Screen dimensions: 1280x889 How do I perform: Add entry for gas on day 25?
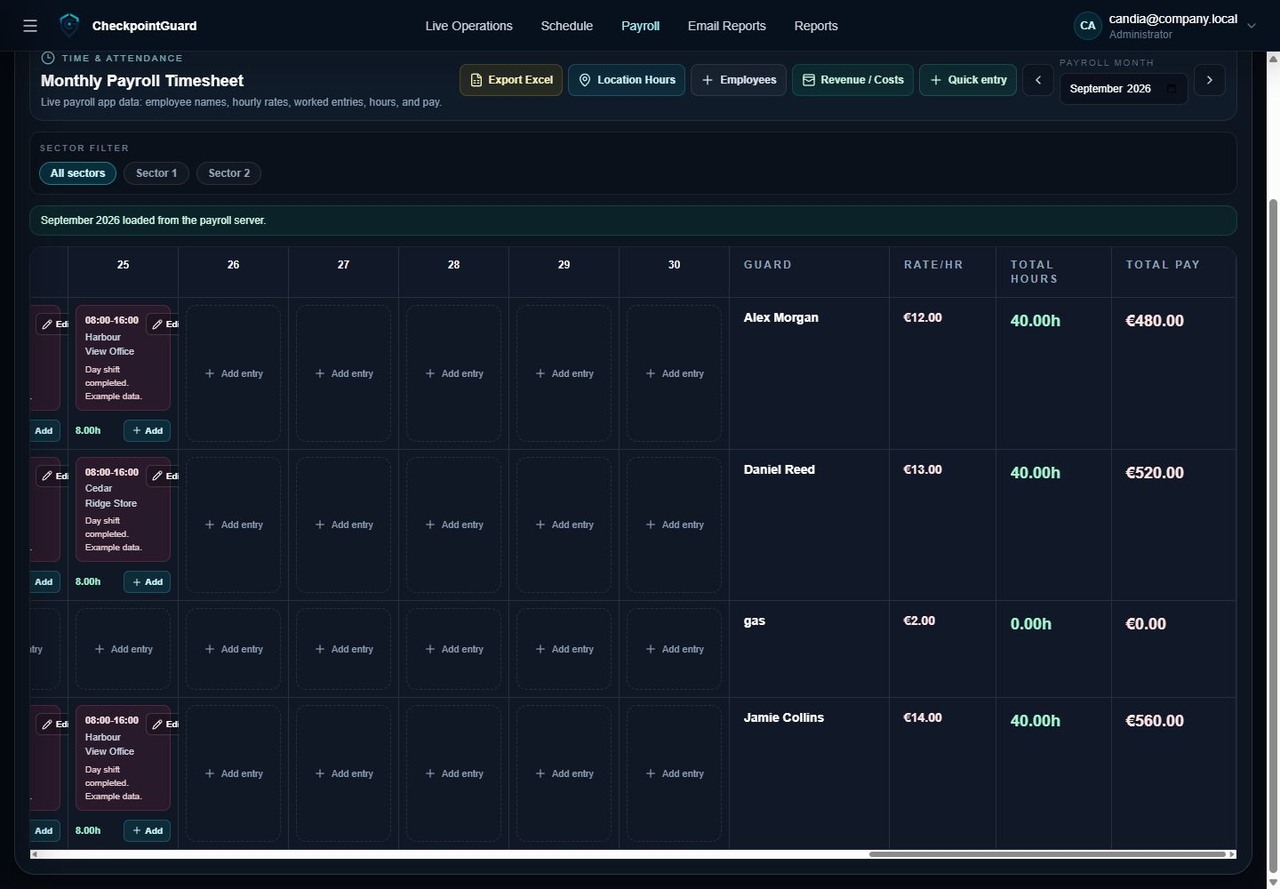point(123,649)
